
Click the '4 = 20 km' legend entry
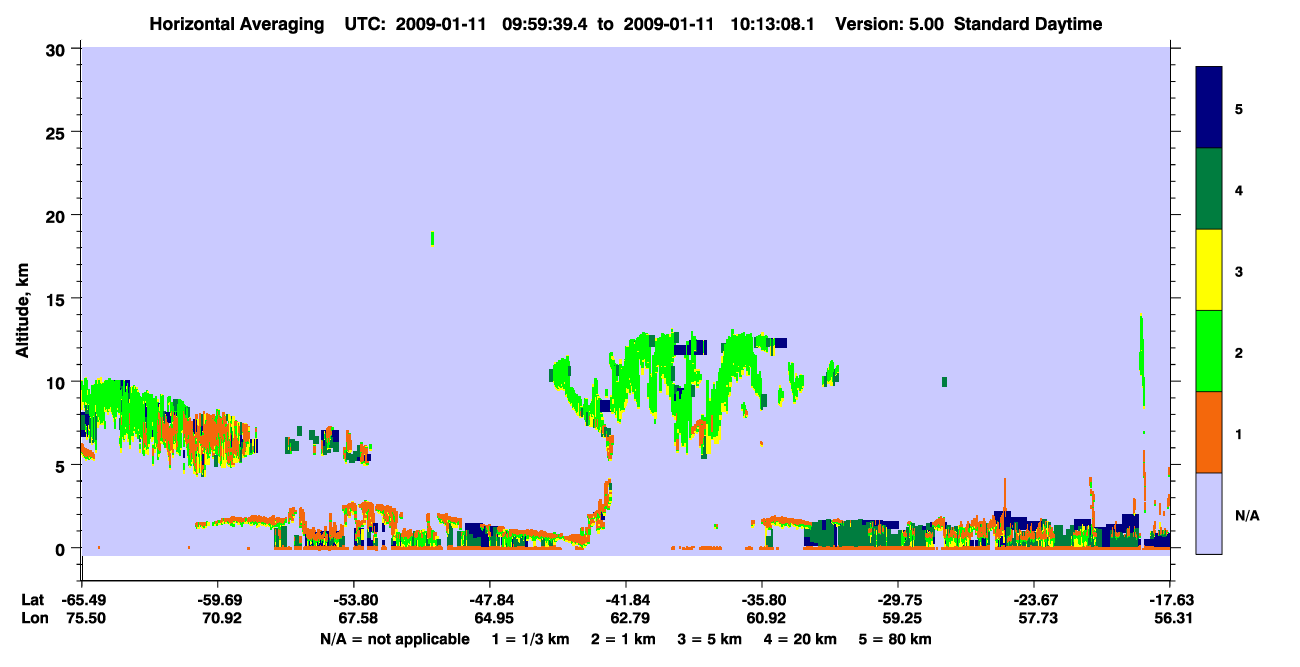799,639
